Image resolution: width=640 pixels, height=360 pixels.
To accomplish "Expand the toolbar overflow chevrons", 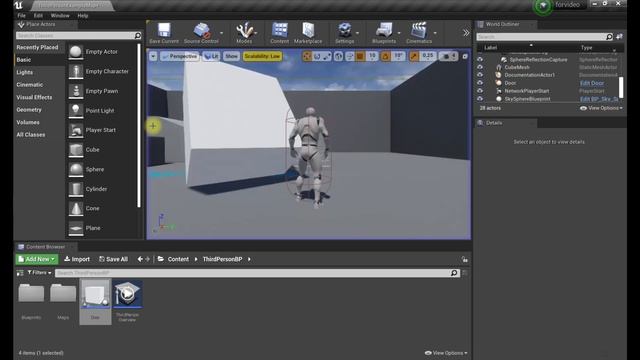I will click(466, 33).
